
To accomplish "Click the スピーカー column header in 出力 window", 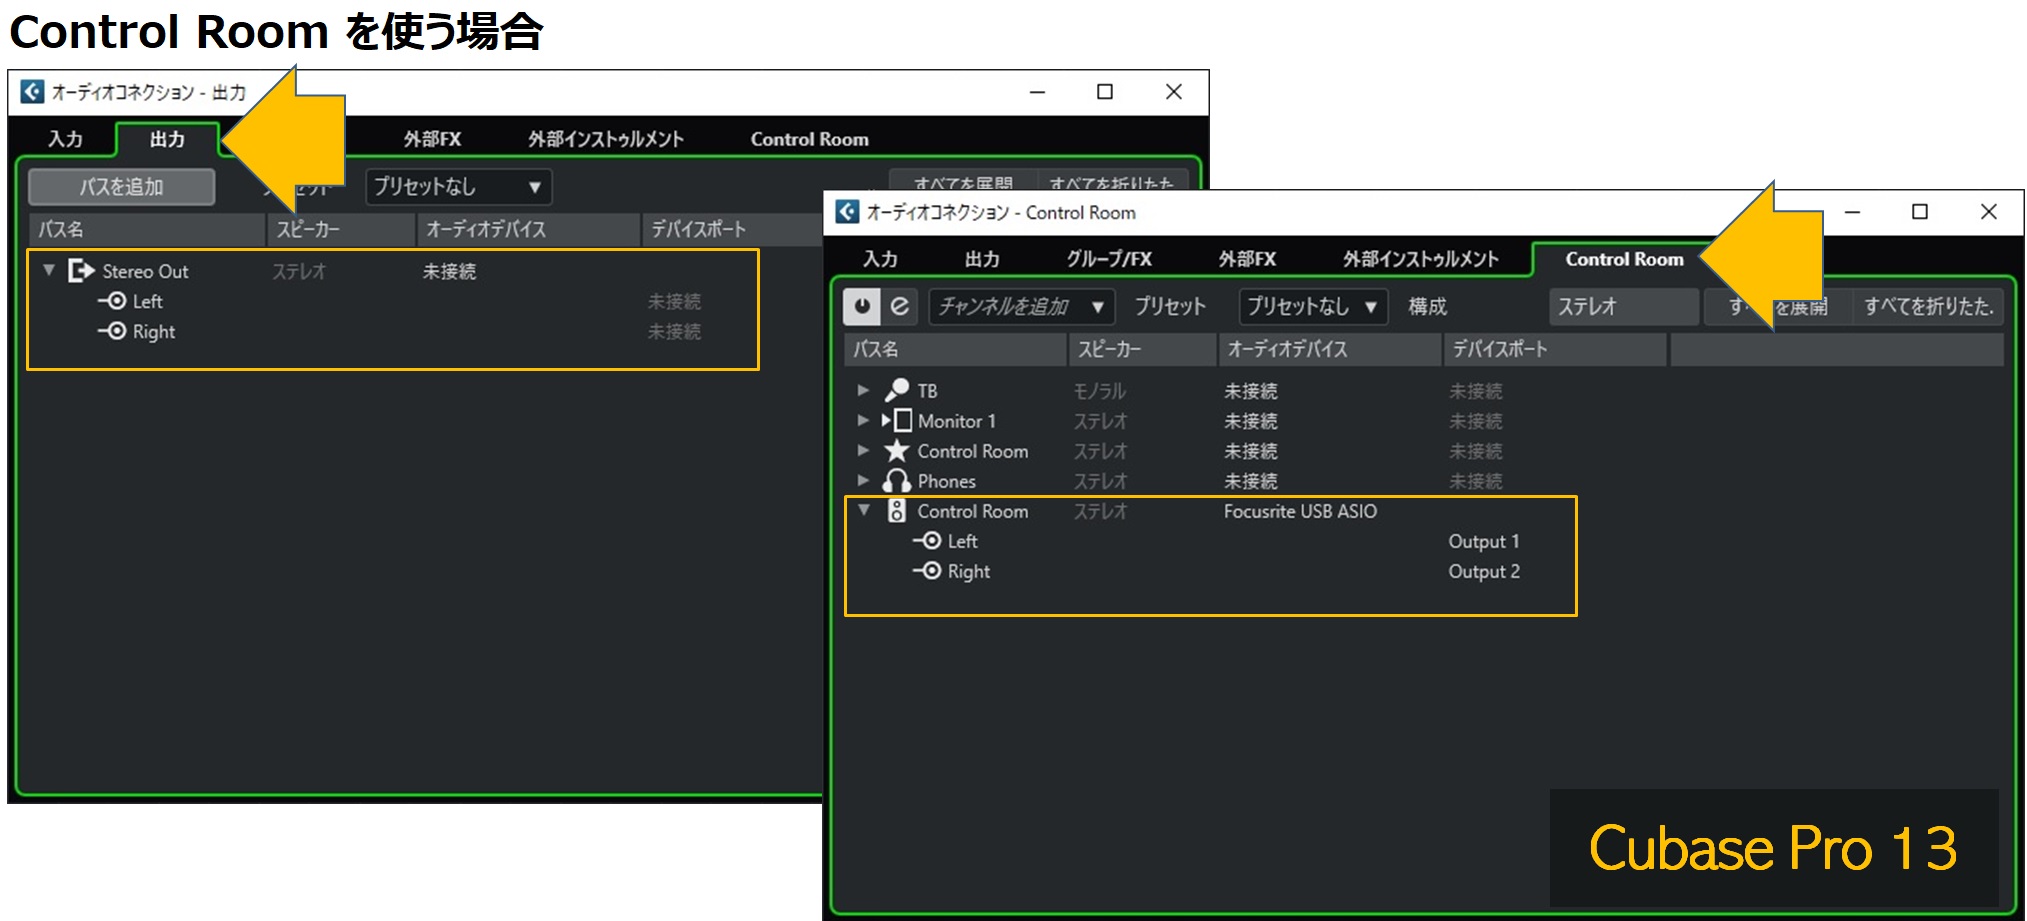I will tap(341, 229).
